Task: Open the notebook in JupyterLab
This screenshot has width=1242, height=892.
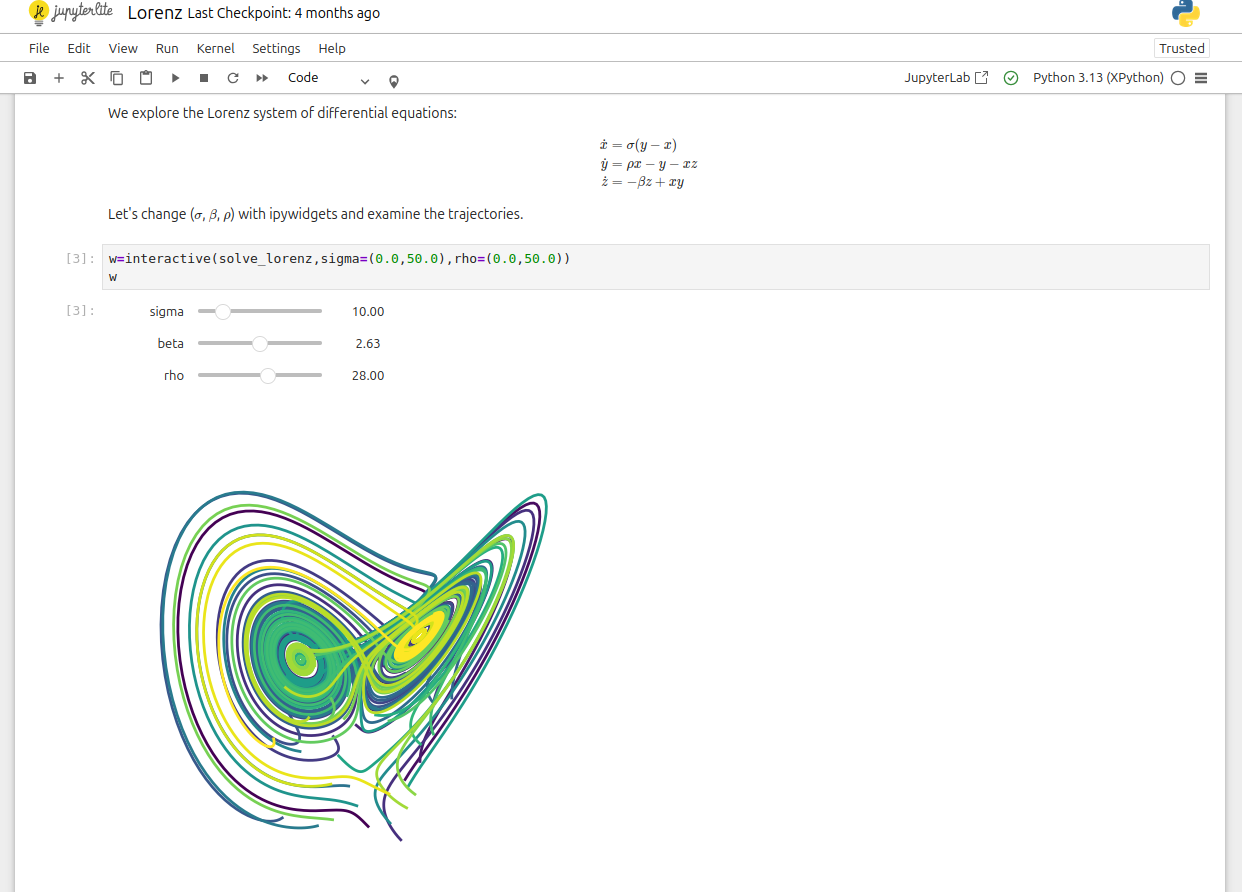Action: click(946, 78)
